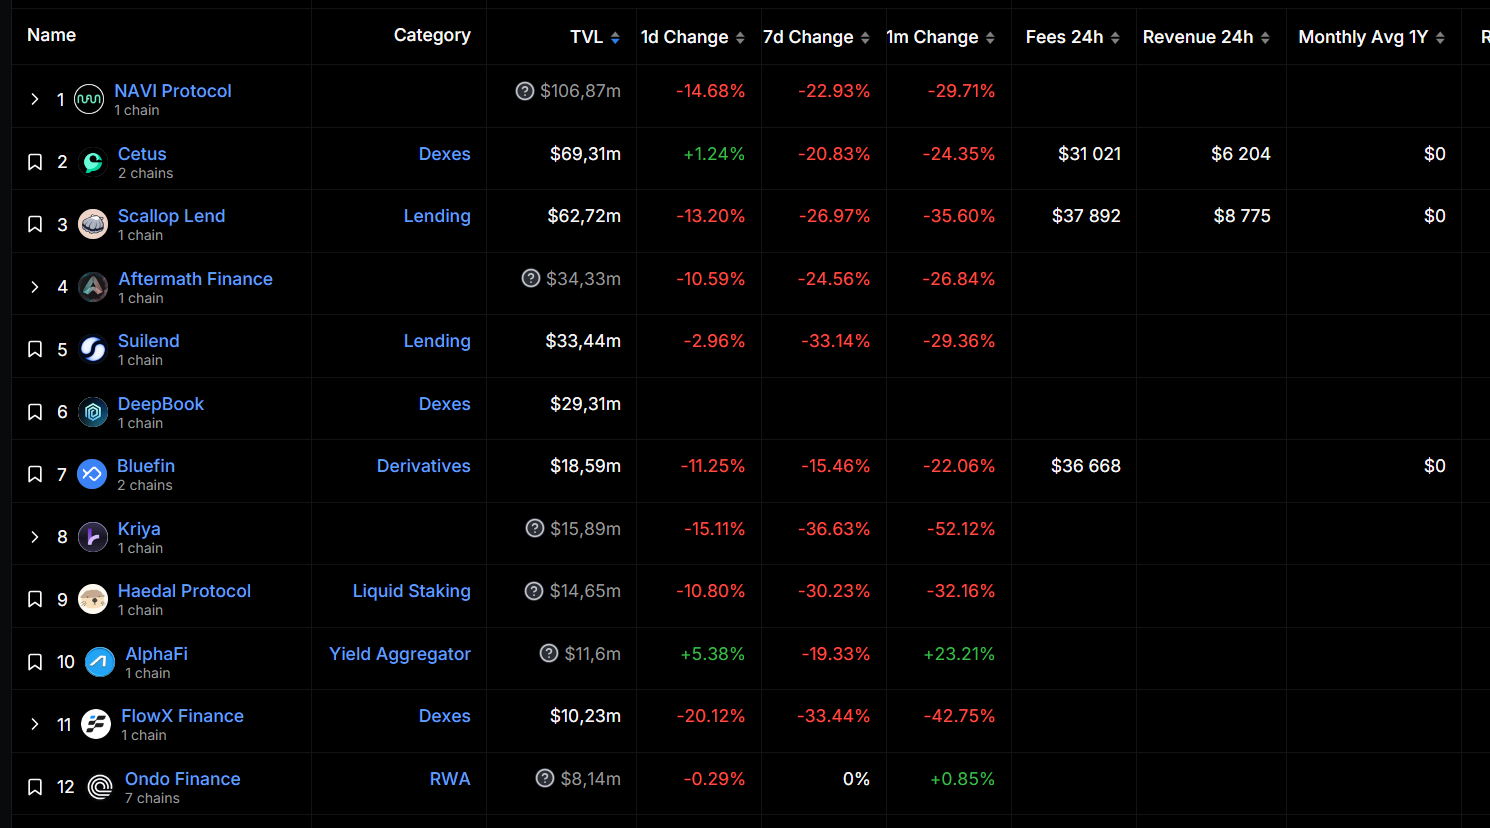Open the Bluefin protocol page
This screenshot has height=828, width=1490.
146,466
